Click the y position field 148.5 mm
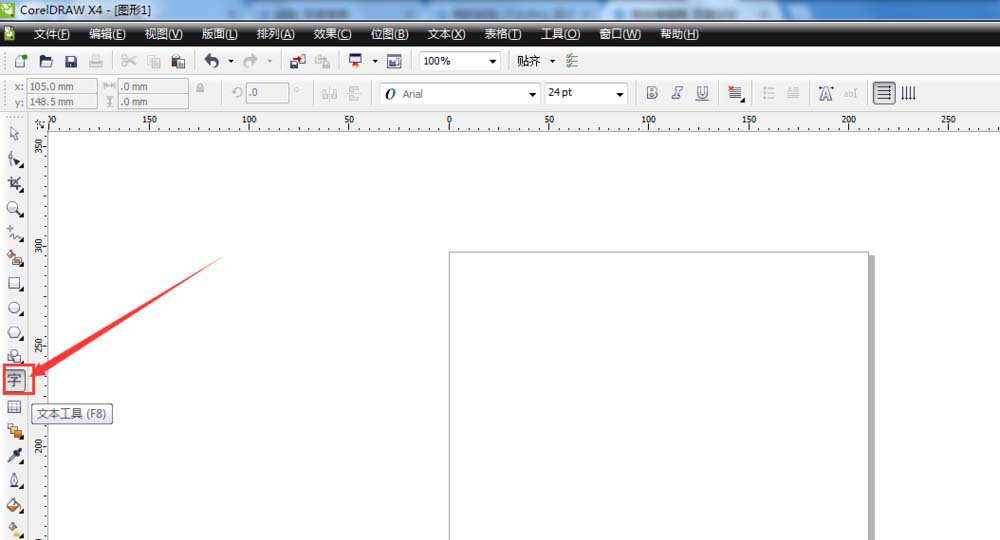 click(x=62, y=101)
